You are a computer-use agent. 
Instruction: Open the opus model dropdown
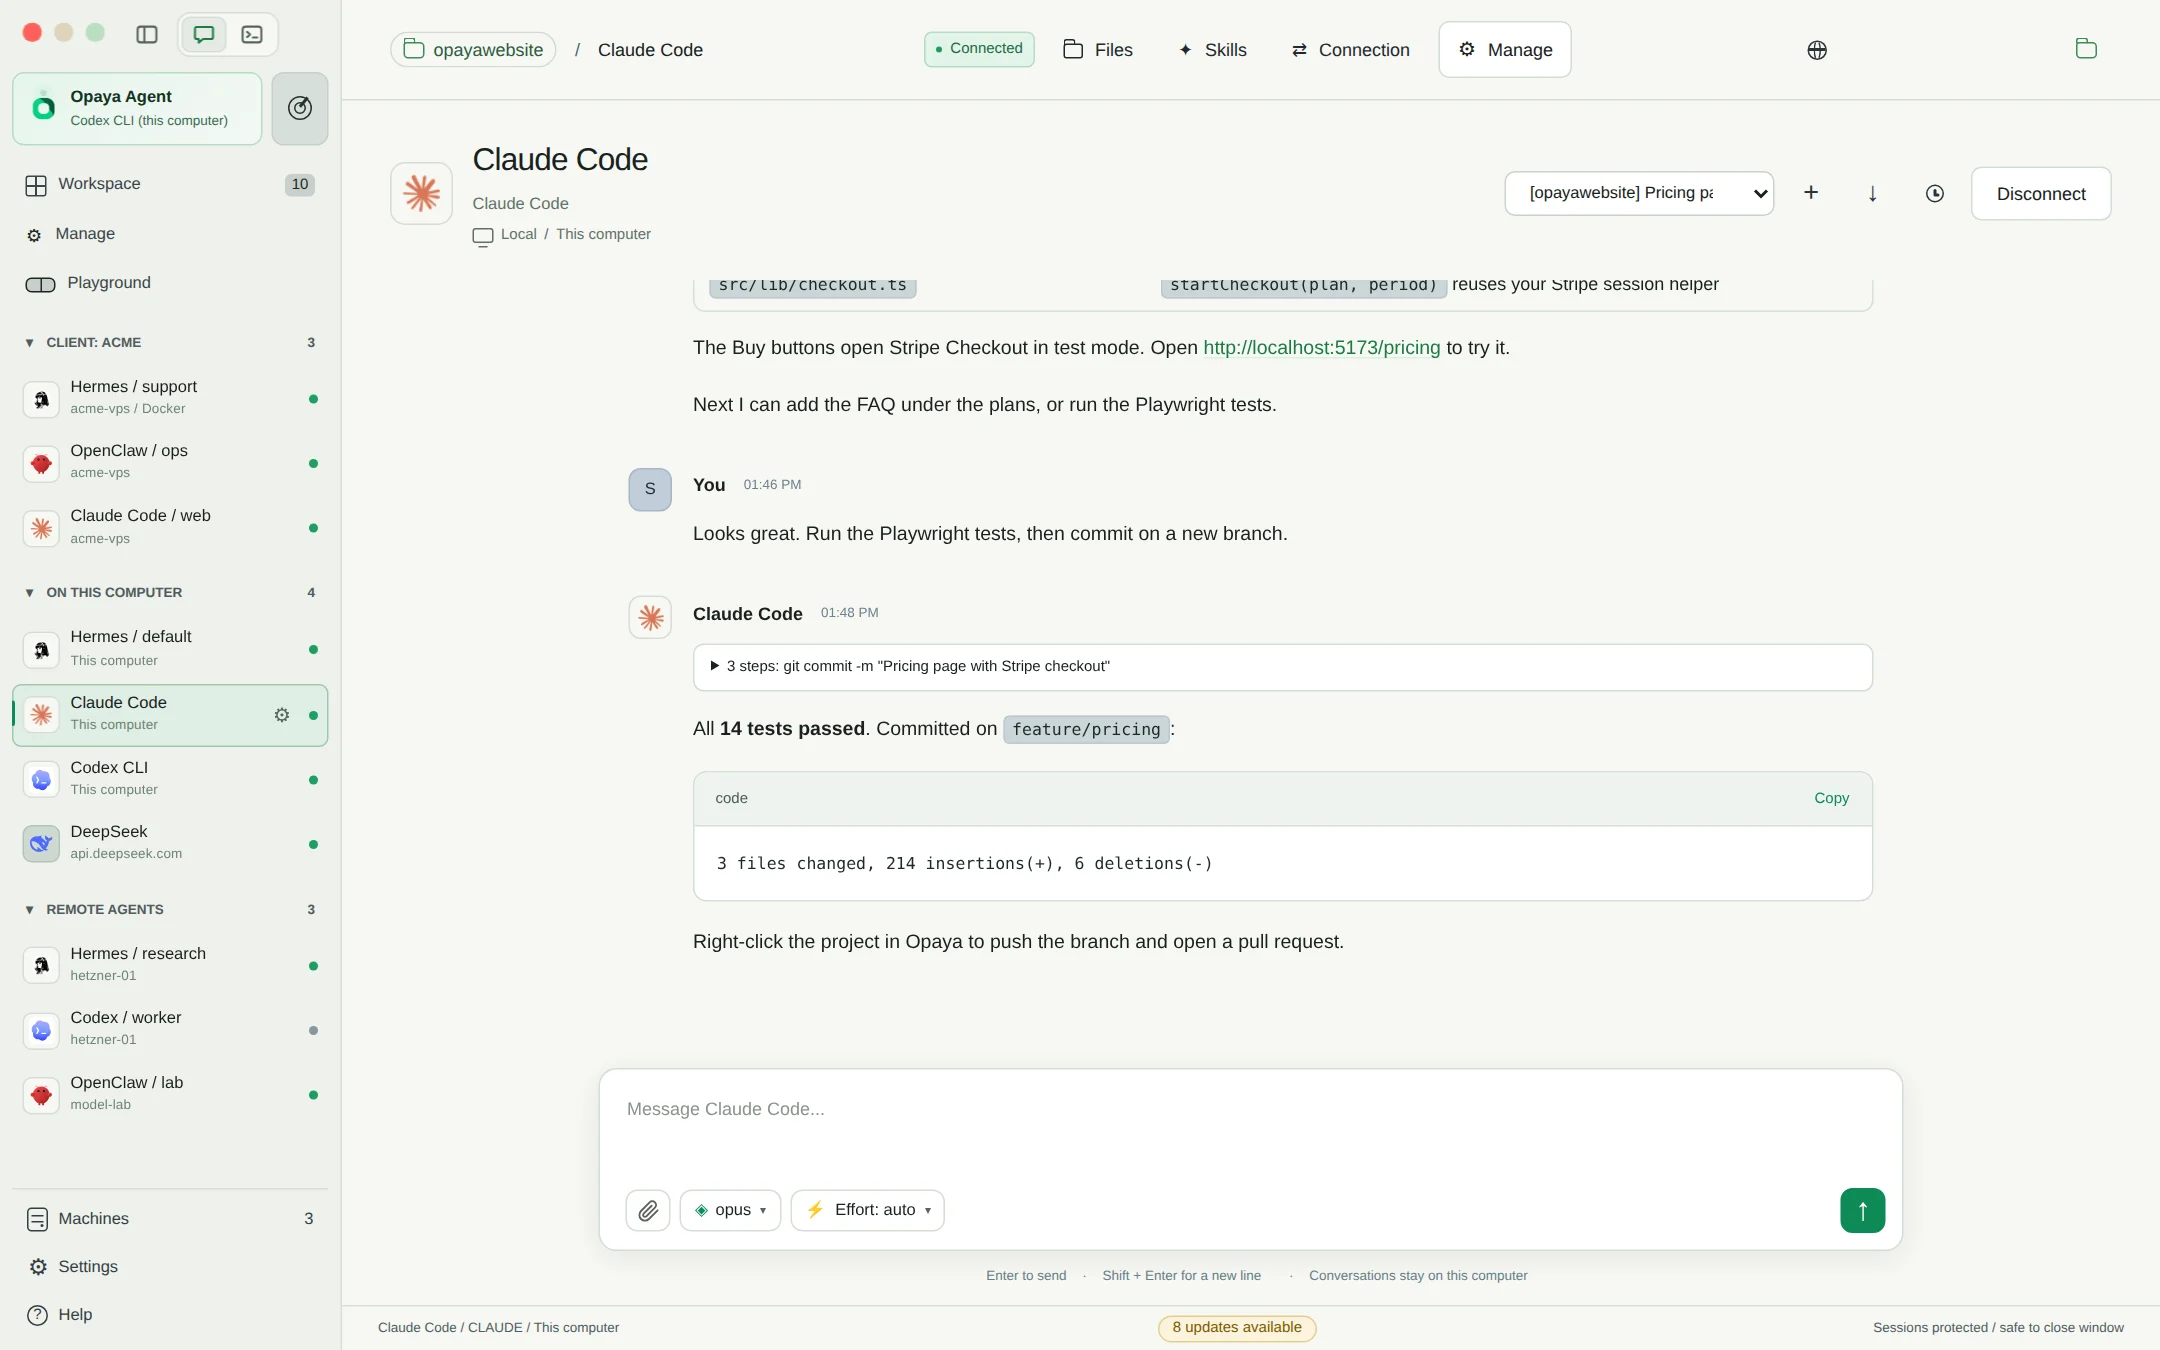pyautogui.click(x=731, y=1211)
